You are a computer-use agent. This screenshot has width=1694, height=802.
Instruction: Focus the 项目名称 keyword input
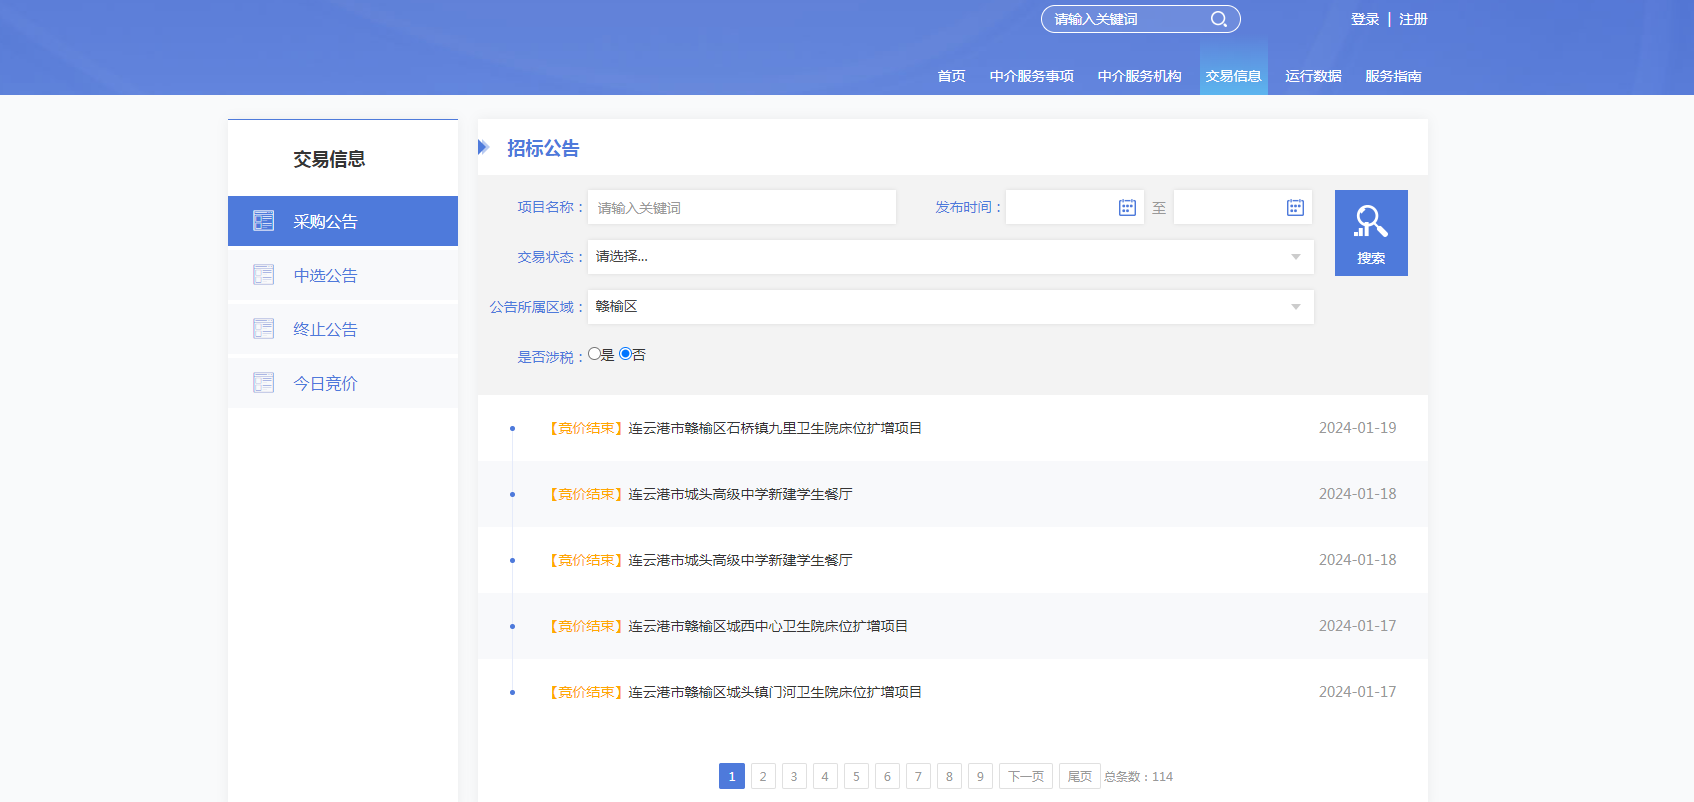point(742,207)
